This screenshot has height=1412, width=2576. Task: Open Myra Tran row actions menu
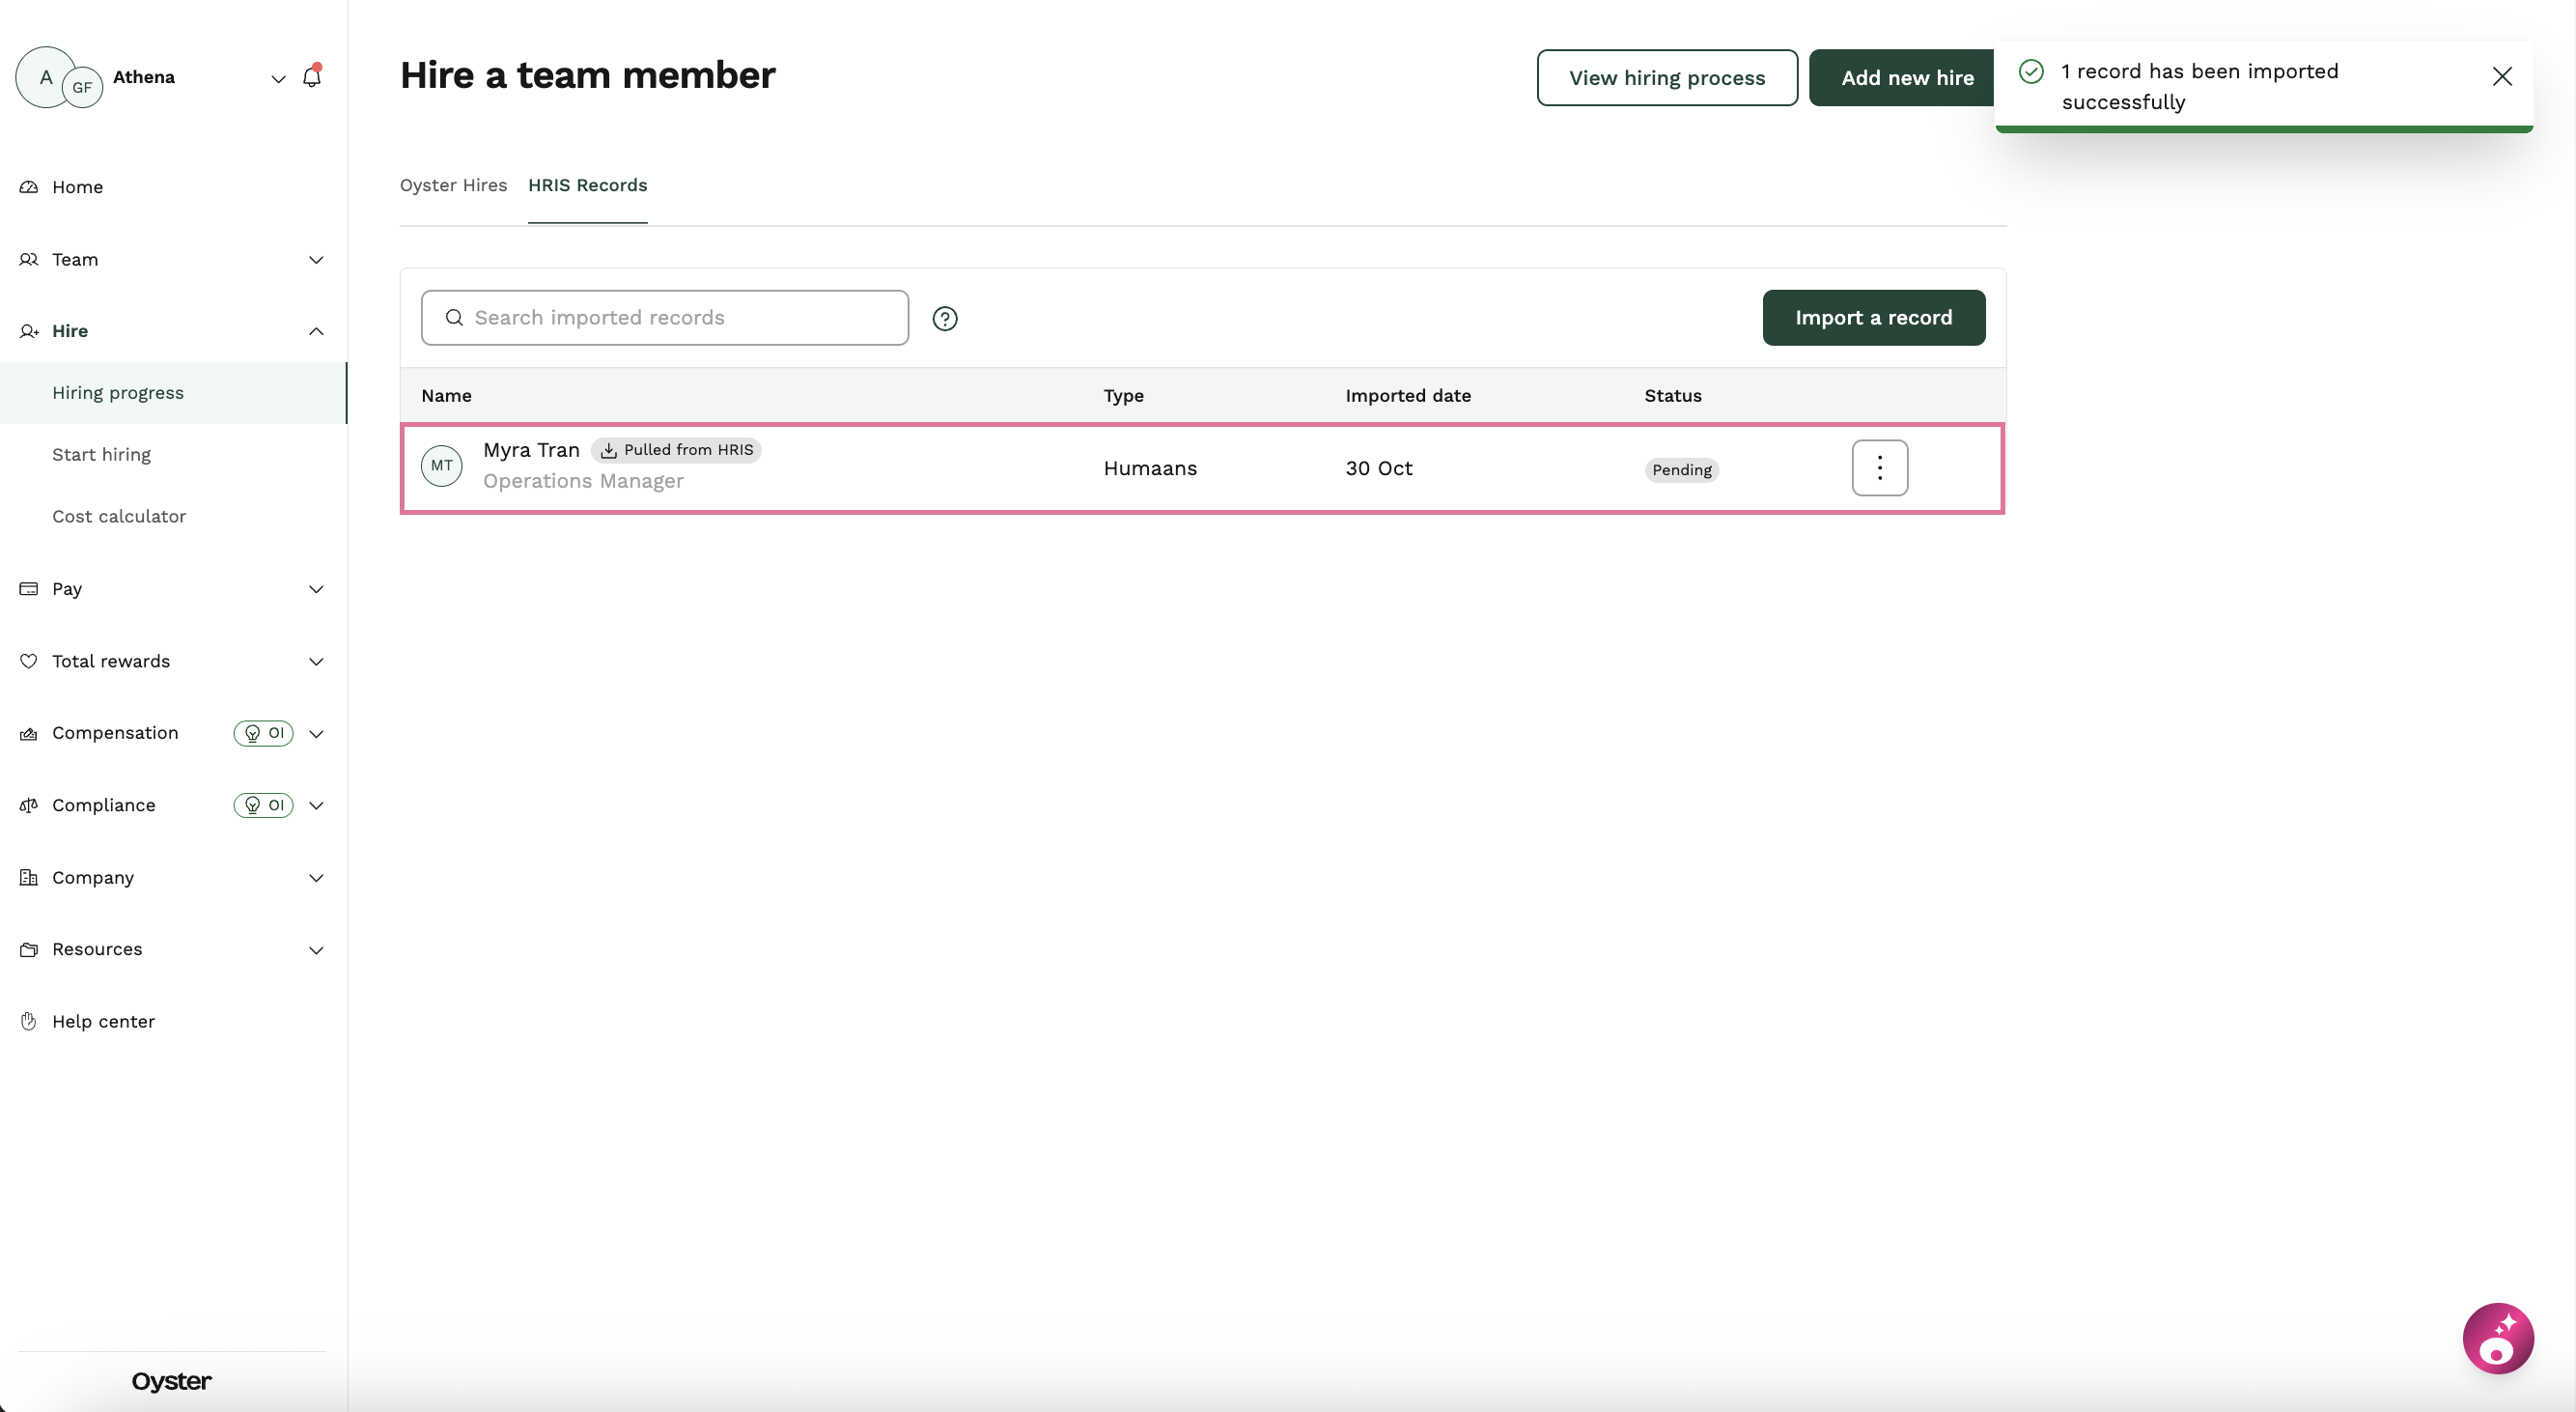pyautogui.click(x=1879, y=468)
